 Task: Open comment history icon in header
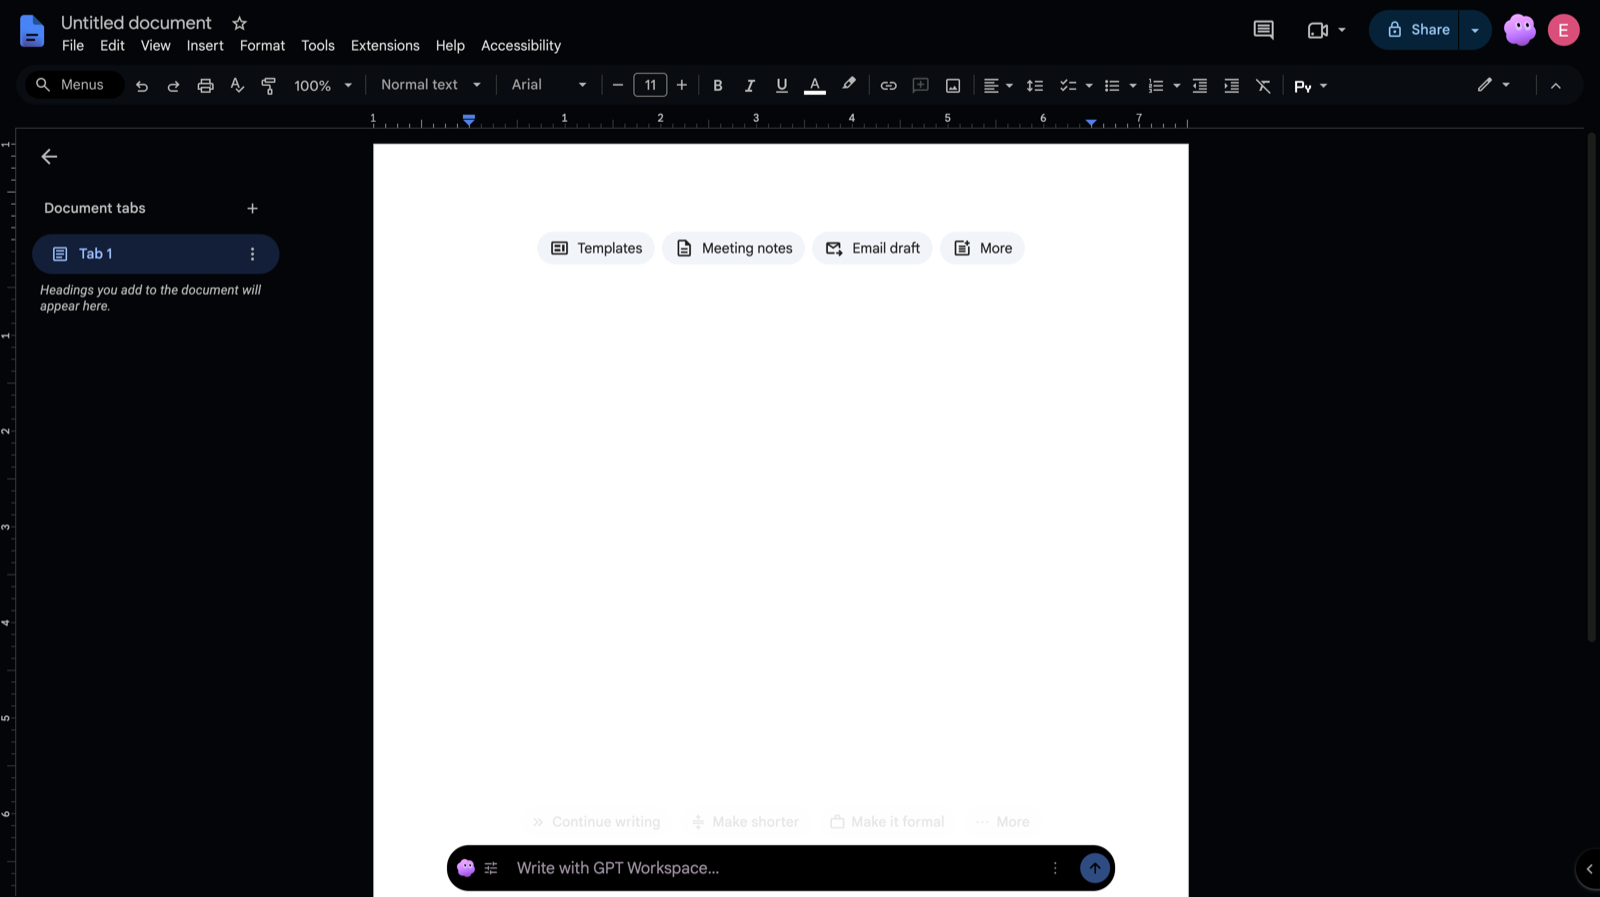[1264, 30]
